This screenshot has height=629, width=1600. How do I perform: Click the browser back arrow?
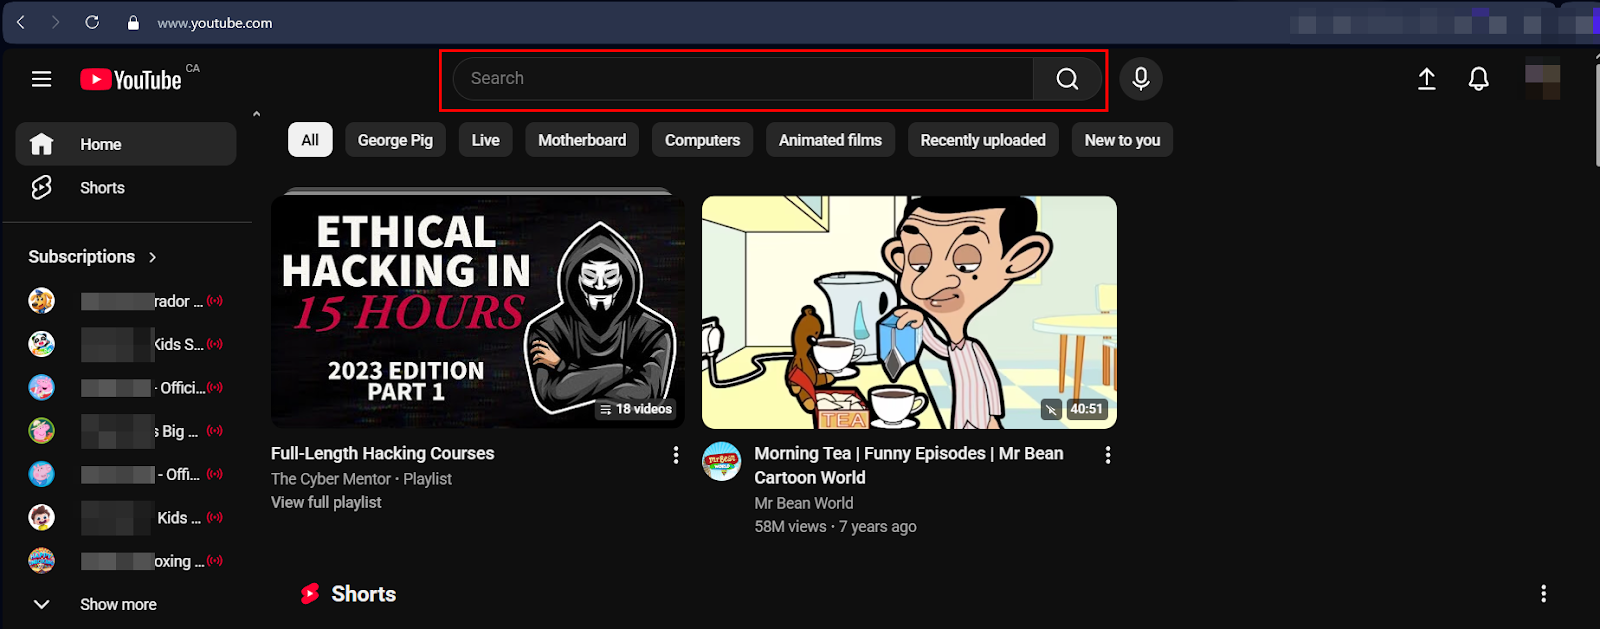pyautogui.click(x=21, y=22)
